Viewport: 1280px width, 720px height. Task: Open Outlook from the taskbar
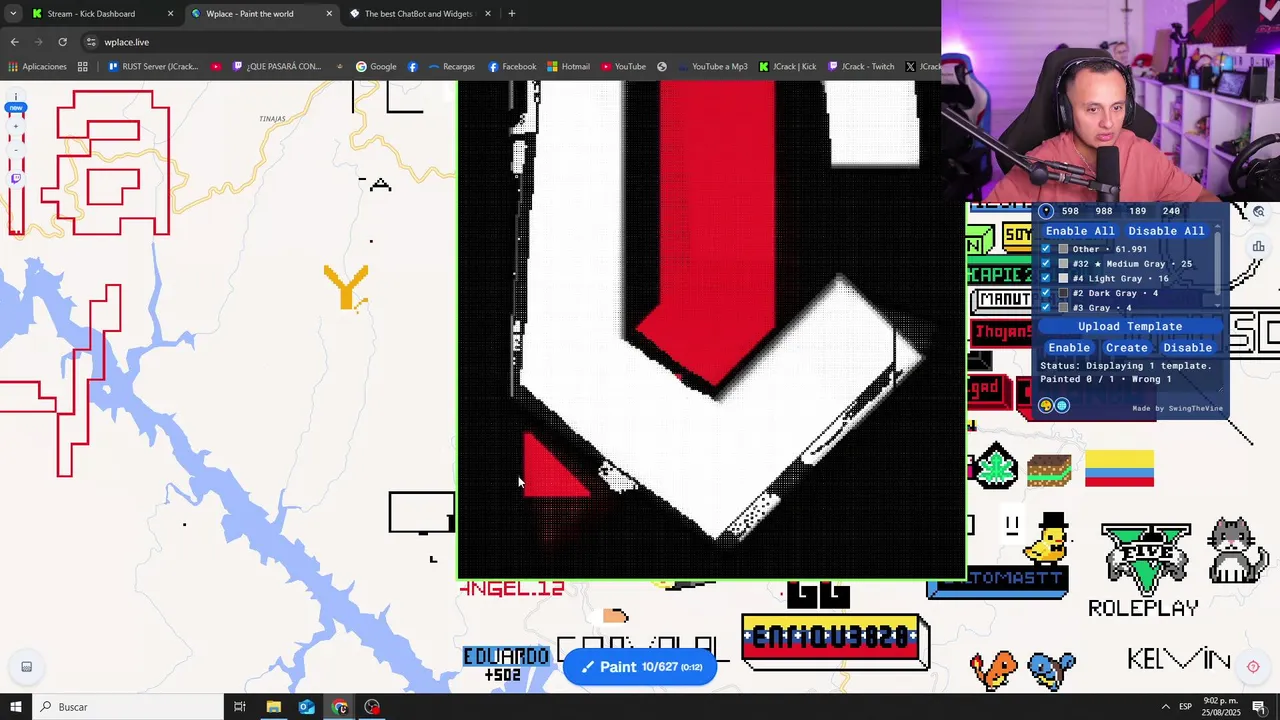pyautogui.click(x=306, y=707)
